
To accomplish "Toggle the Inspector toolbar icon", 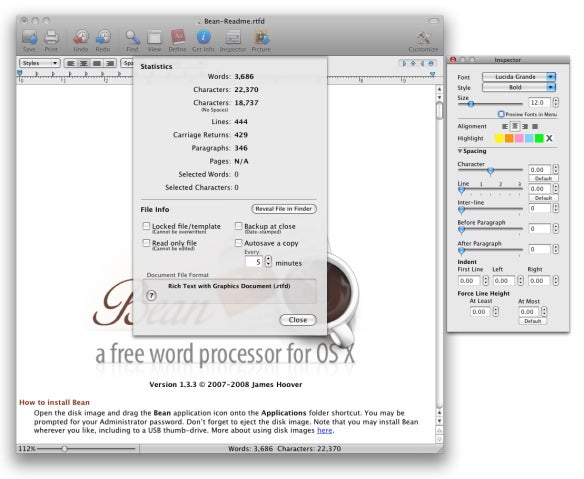I will (x=233, y=41).
